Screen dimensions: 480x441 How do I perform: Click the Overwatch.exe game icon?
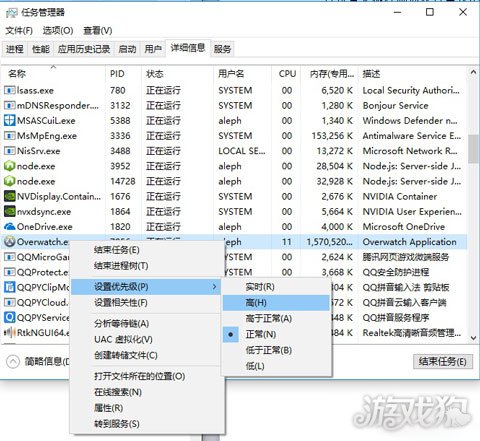9,242
